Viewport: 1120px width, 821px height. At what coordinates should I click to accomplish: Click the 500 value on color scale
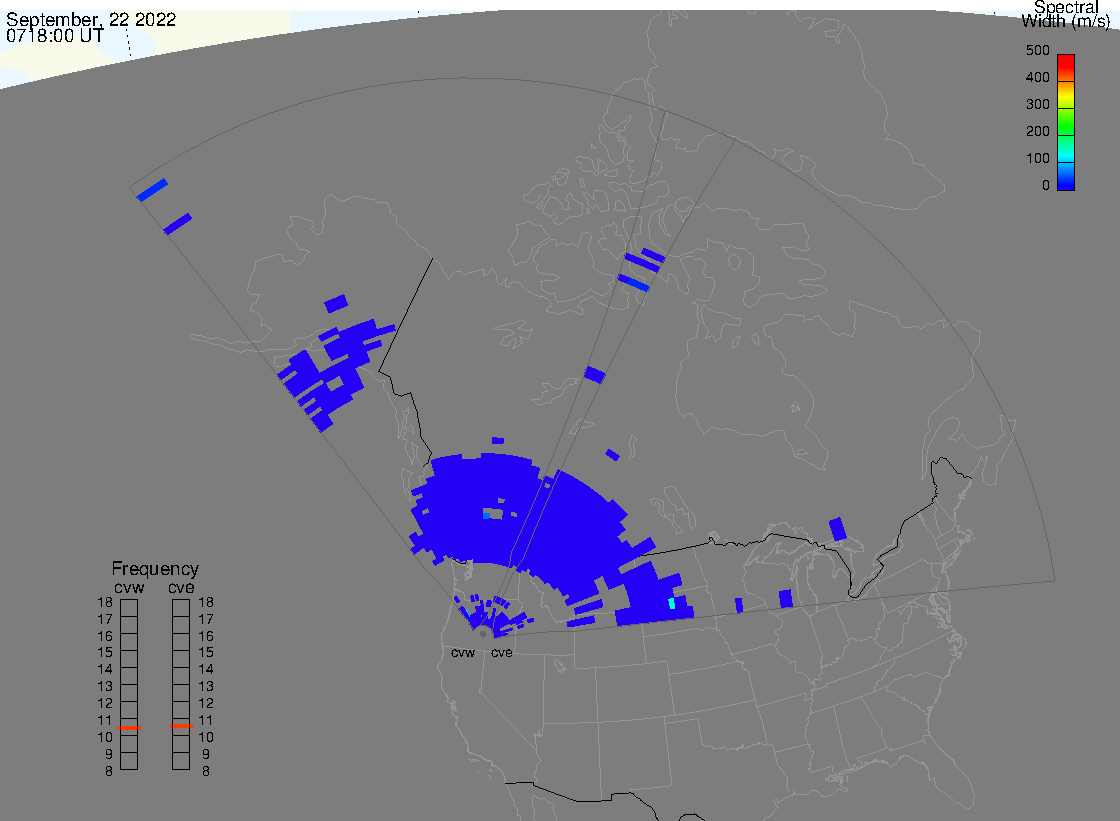tap(1037, 51)
